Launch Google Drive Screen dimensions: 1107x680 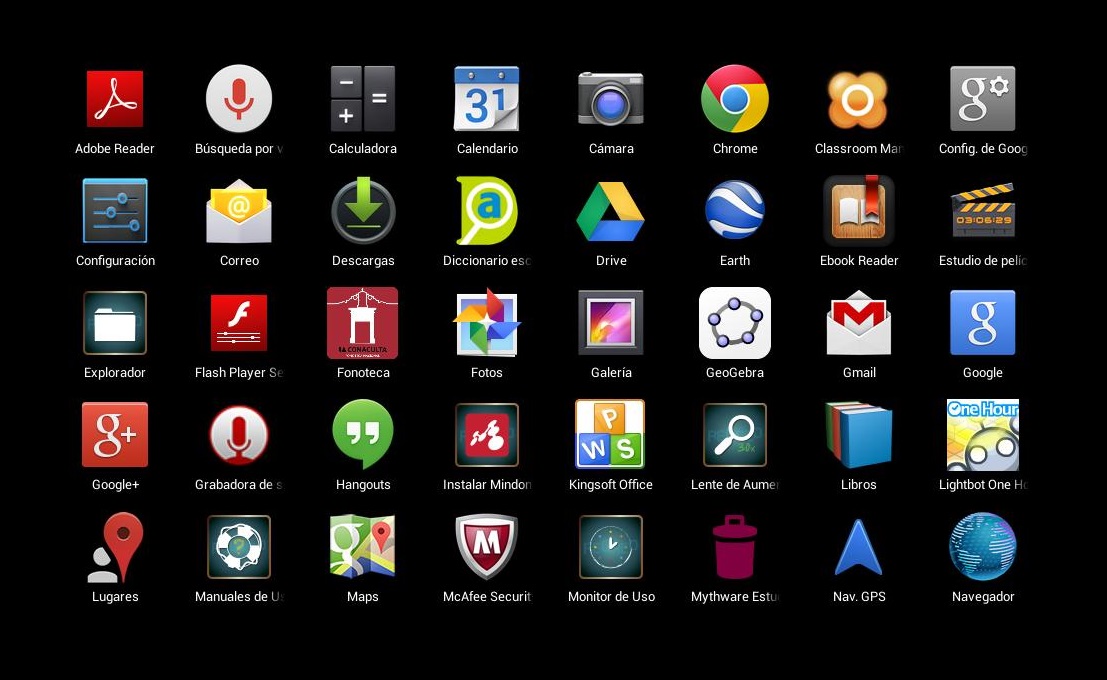click(x=611, y=211)
